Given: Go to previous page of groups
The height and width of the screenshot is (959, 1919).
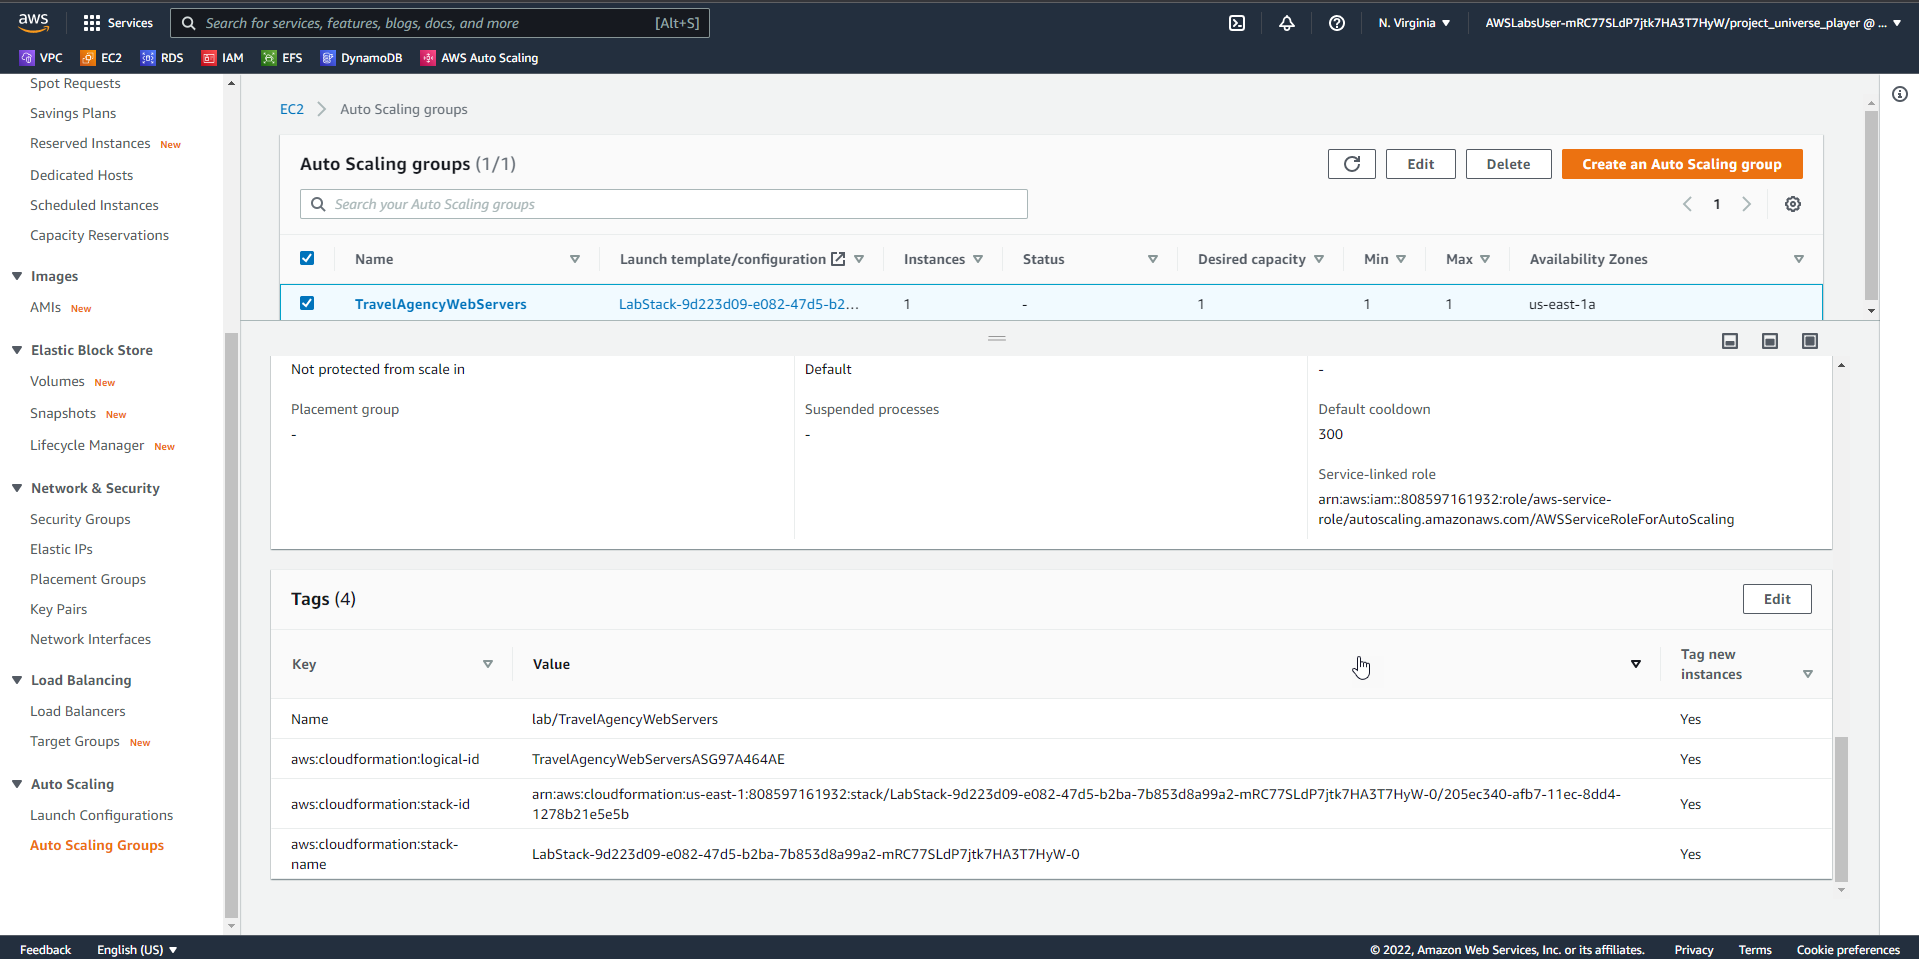Looking at the screenshot, I should (x=1687, y=204).
